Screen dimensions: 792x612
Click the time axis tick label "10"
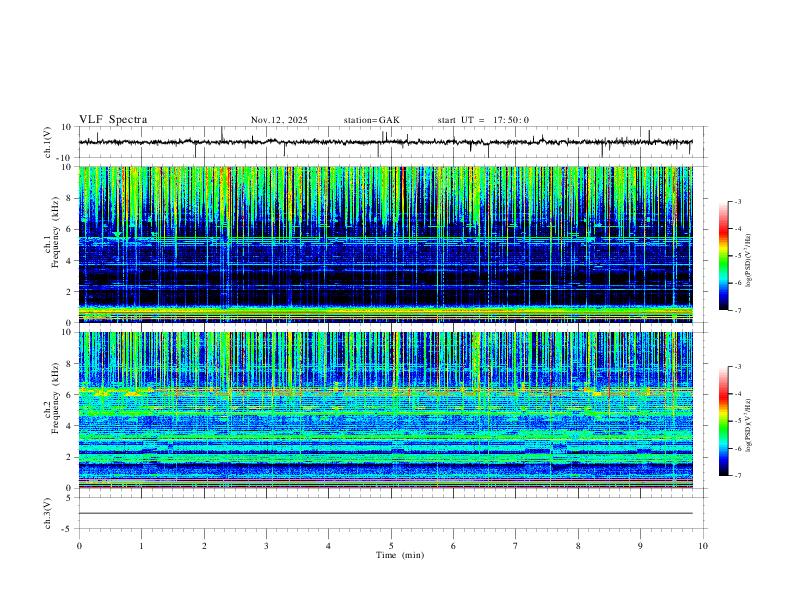(x=703, y=546)
